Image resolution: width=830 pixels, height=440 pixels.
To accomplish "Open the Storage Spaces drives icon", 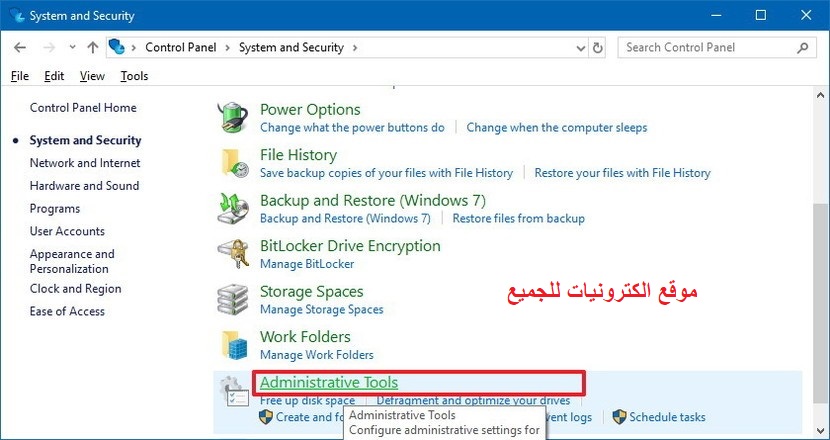I will pyautogui.click(x=232, y=299).
